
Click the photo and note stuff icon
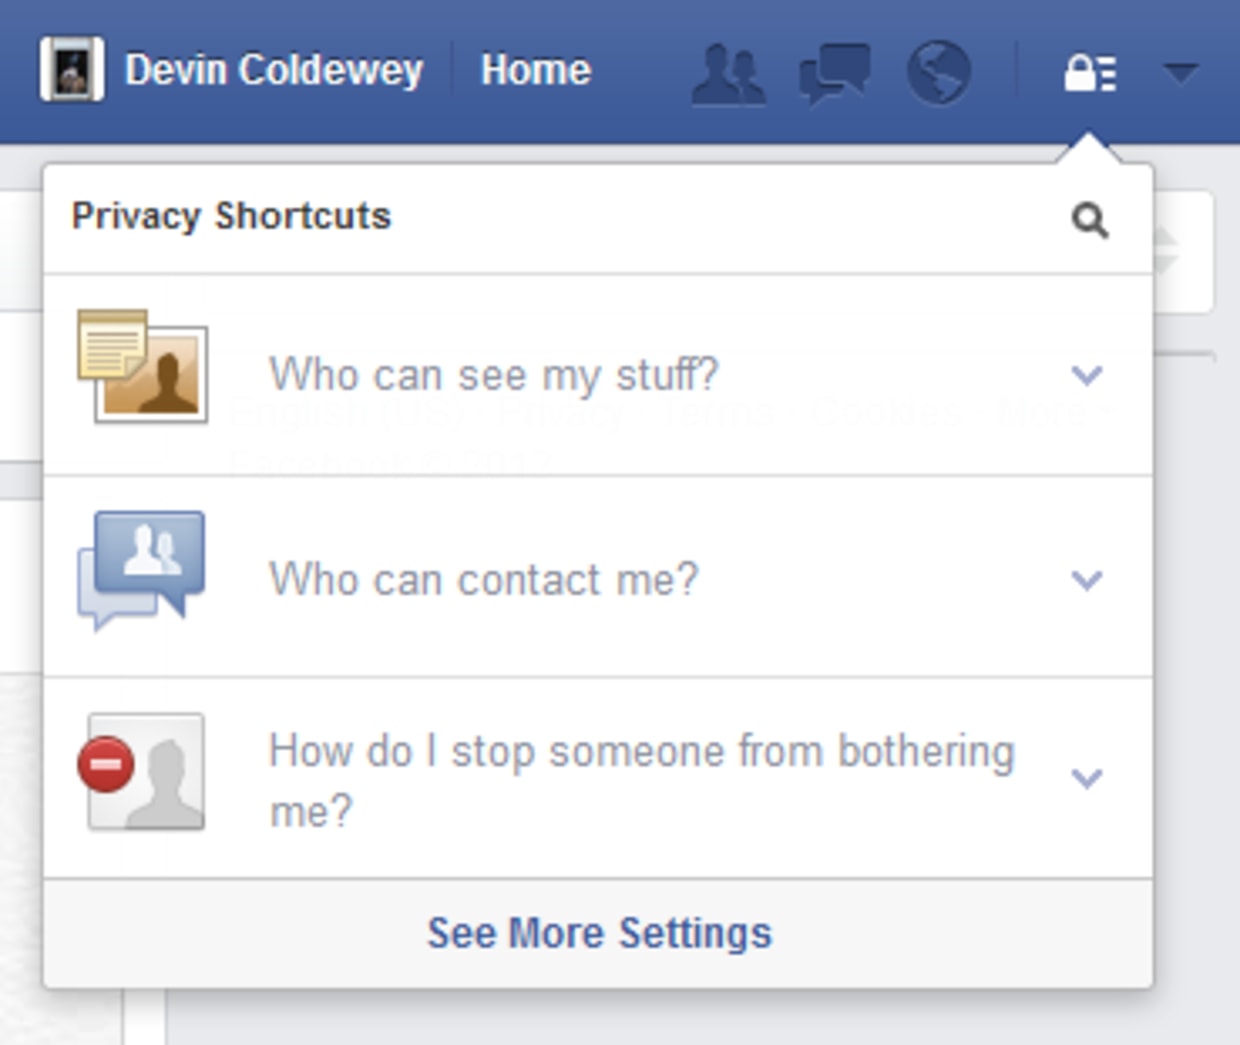[143, 366]
